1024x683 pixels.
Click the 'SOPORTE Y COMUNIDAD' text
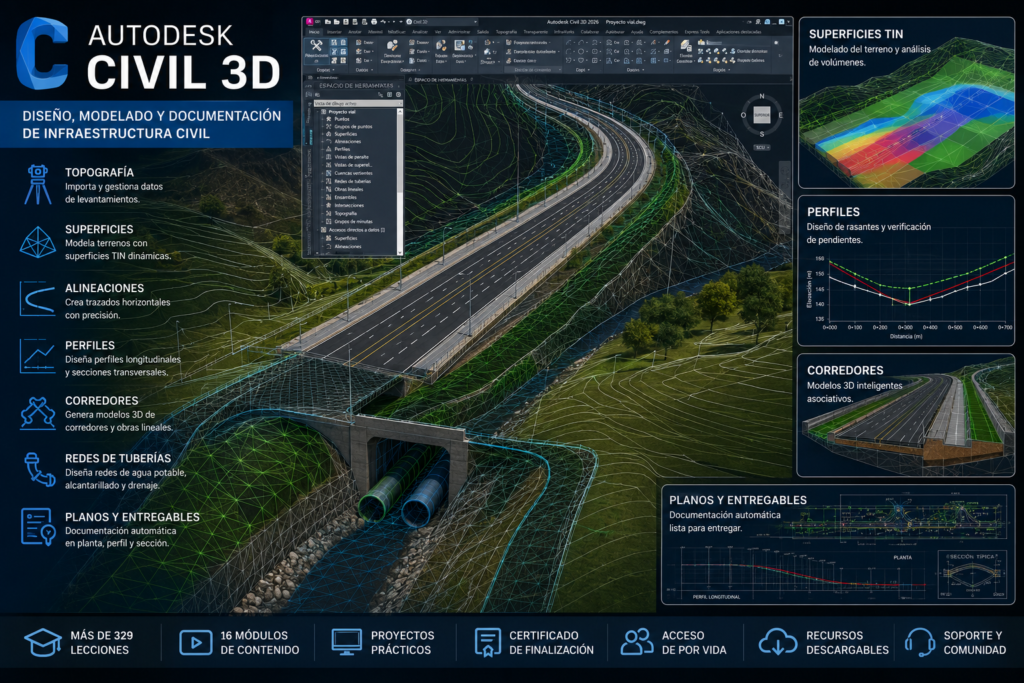(974, 643)
